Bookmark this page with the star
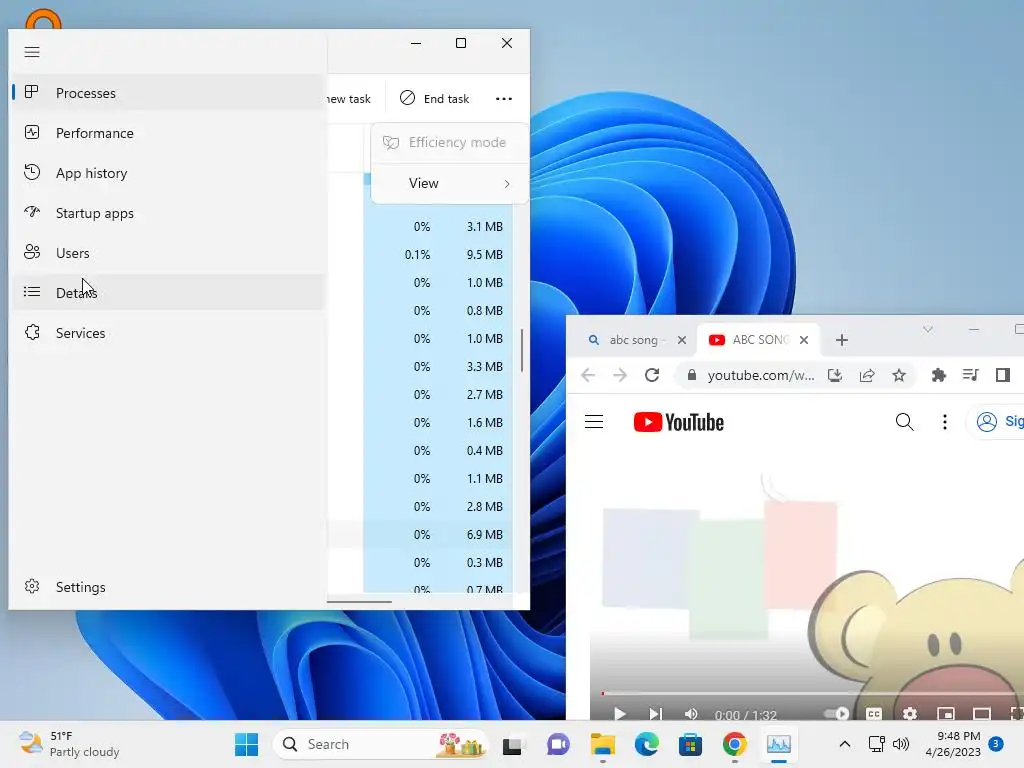The width and height of the screenshot is (1024, 768). pyautogui.click(x=899, y=376)
